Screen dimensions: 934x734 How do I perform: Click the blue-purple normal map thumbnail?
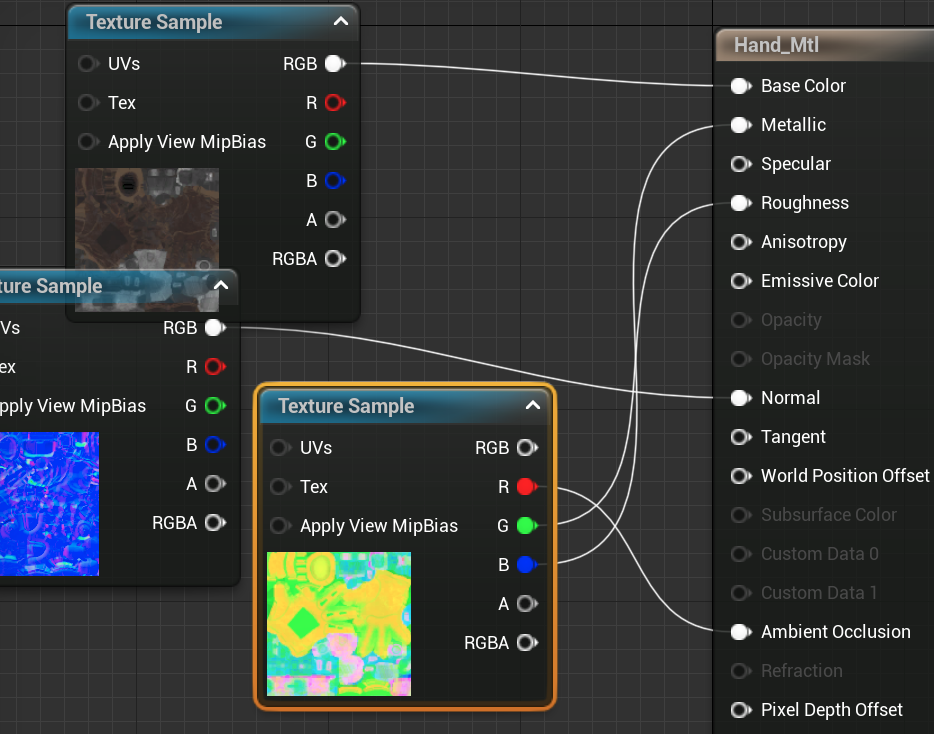click(x=50, y=503)
